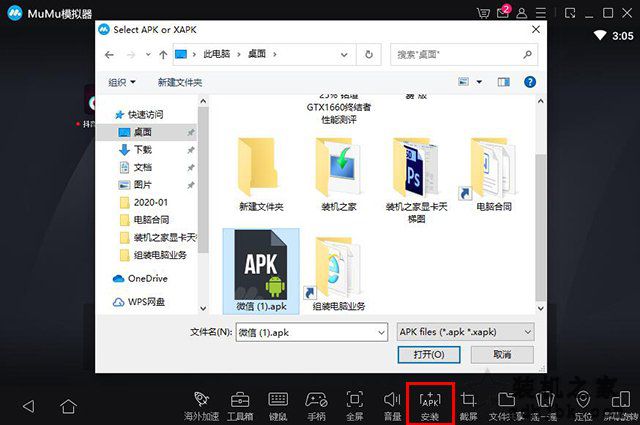
Task: Expand the address bar history dropdown
Action: pos(344,55)
